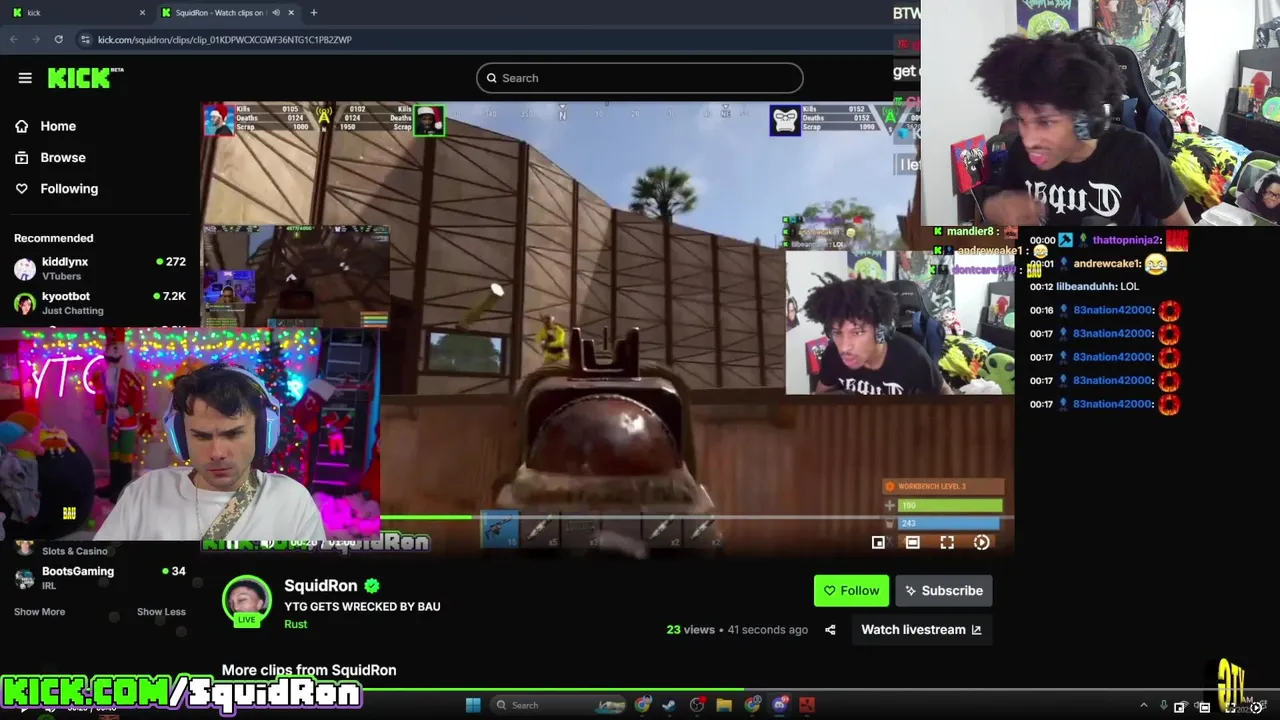Click kyootbot channel avatar
This screenshot has height=720, width=1280.
(25, 303)
